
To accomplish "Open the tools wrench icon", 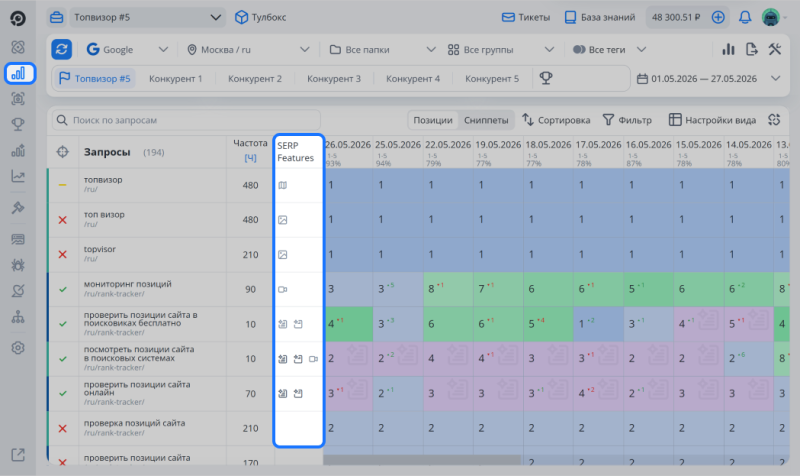I will pyautogui.click(x=775, y=49).
